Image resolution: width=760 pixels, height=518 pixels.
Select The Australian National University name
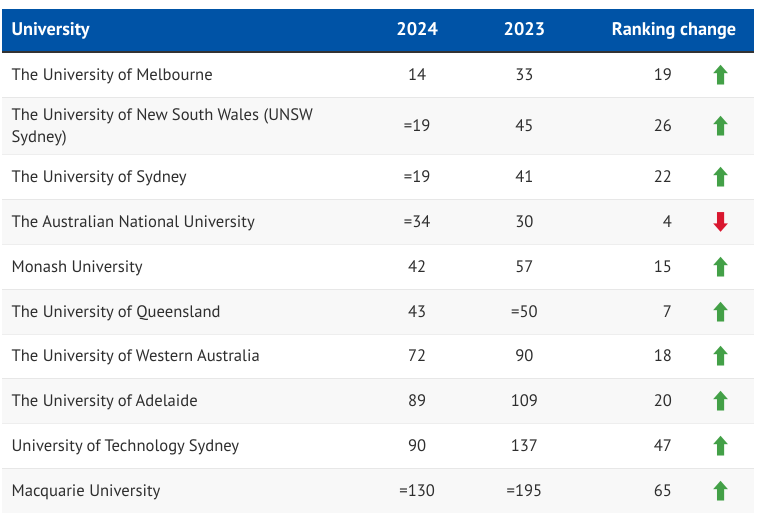point(133,221)
